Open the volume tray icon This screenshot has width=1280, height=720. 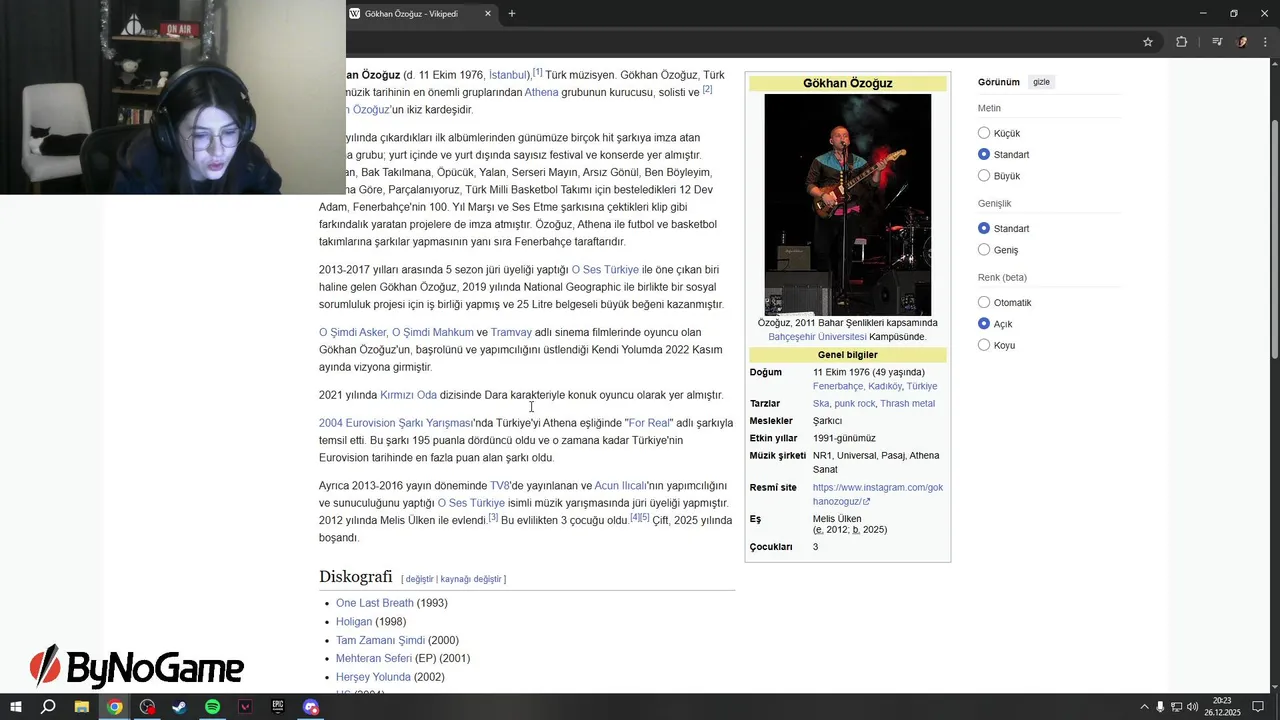point(1192,707)
